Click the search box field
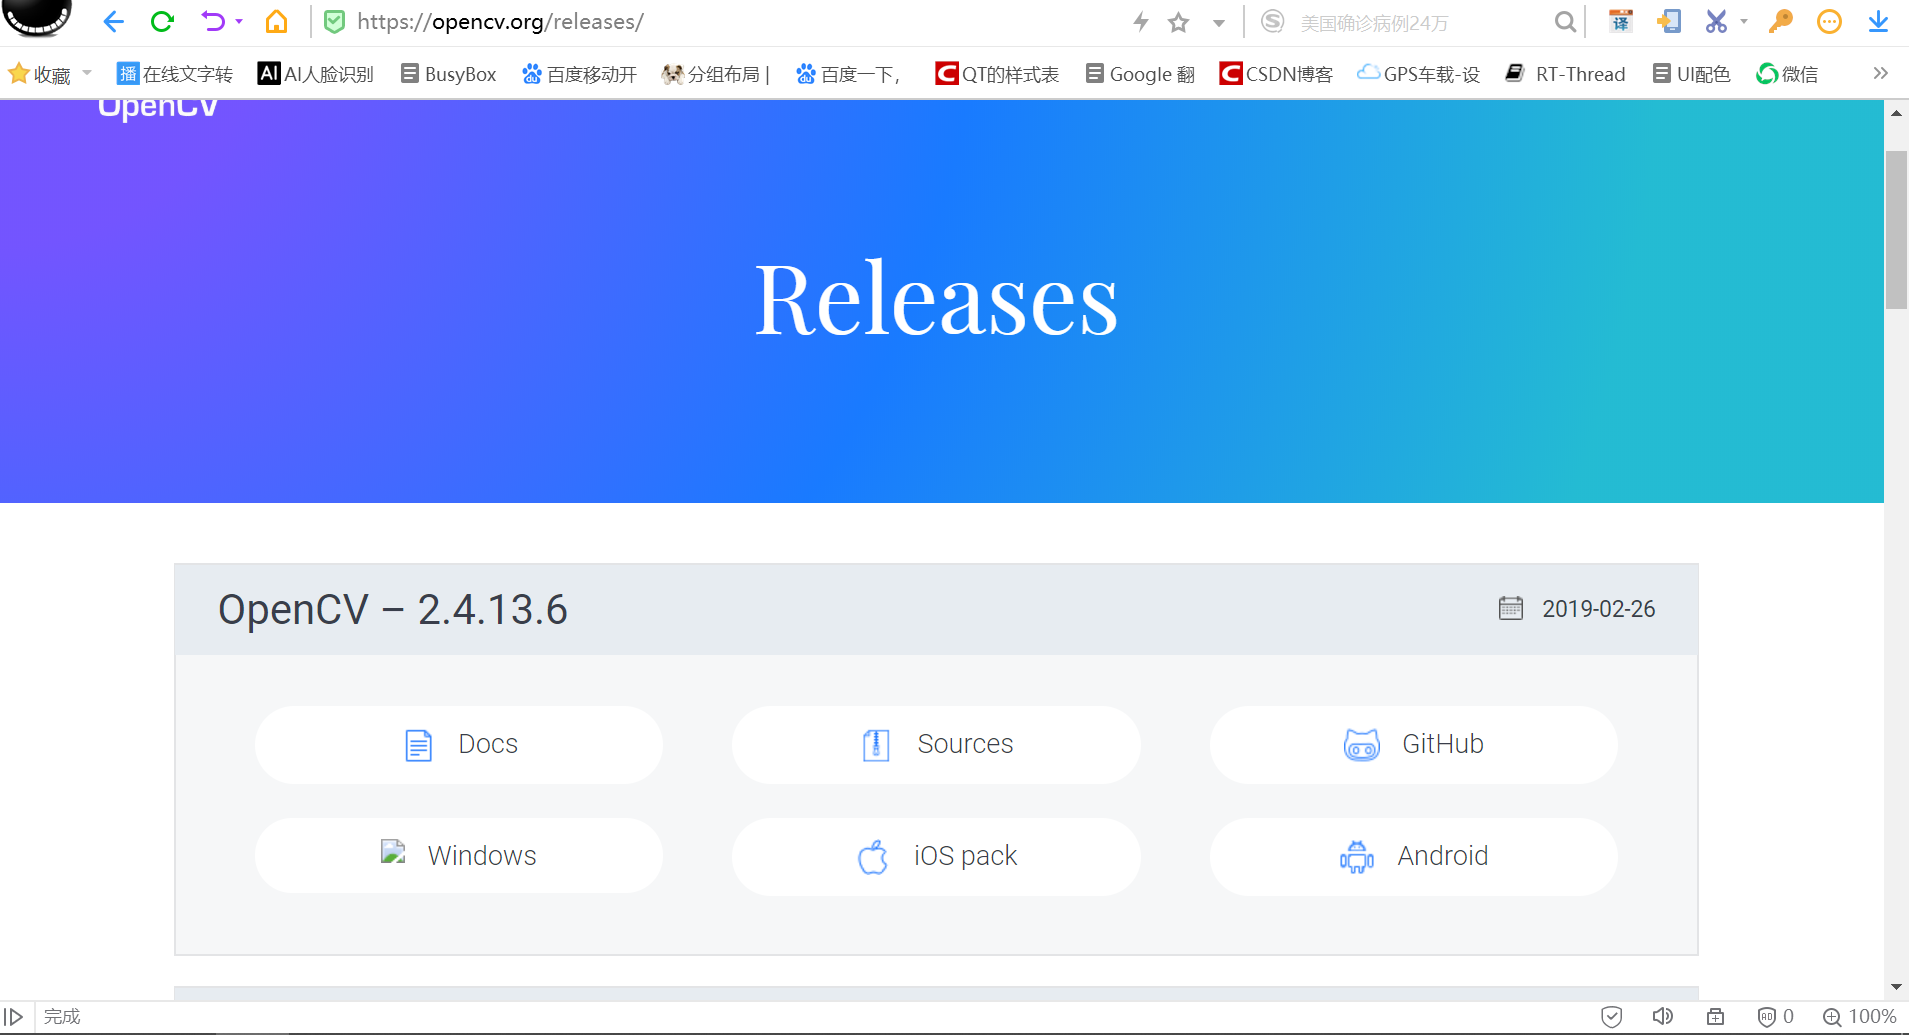The image size is (1909, 1035). 1420,22
